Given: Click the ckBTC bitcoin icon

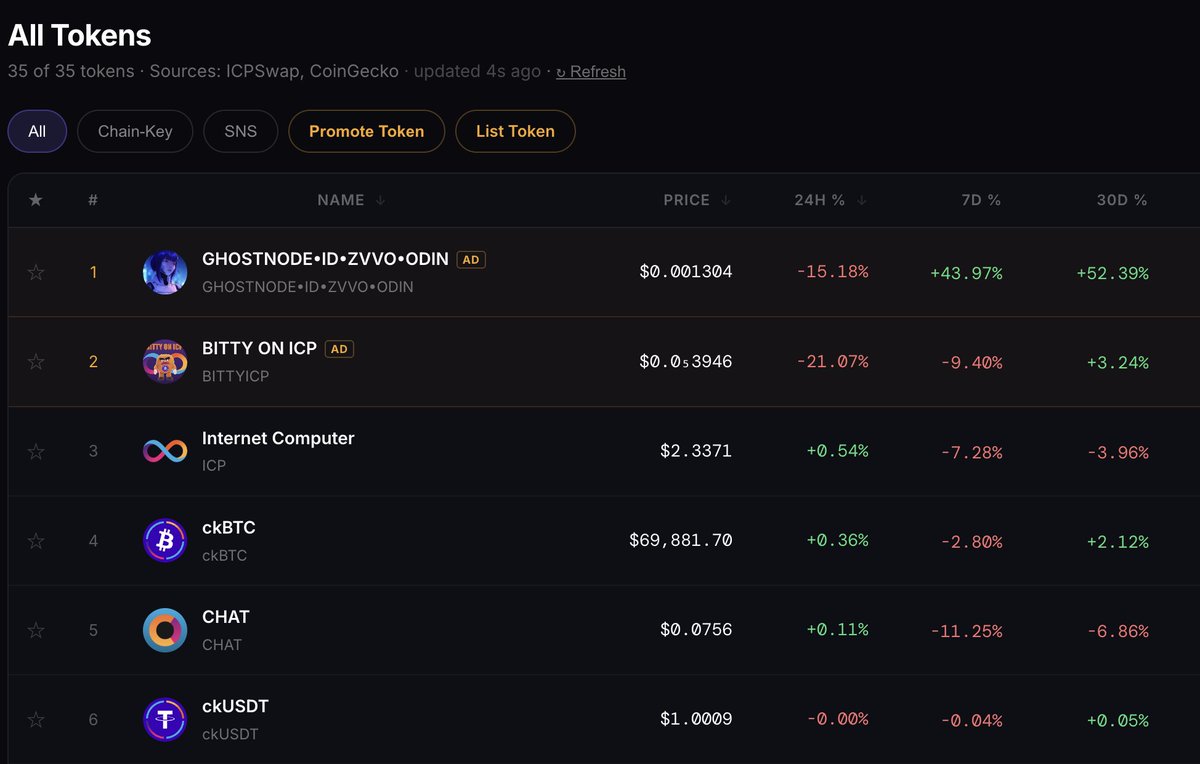Looking at the screenshot, I should tap(165, 541).
